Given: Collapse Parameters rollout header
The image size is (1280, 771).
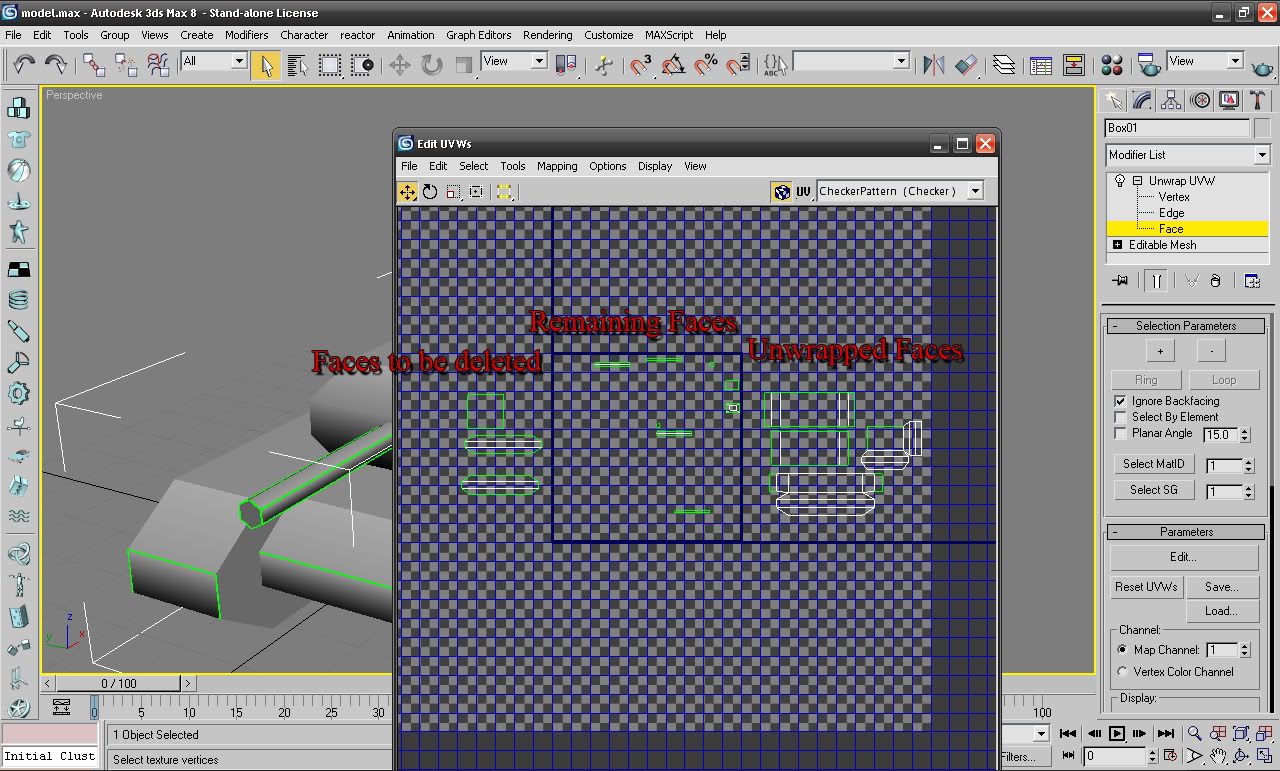Looking at the screenshot, I should click(1186, 532).
